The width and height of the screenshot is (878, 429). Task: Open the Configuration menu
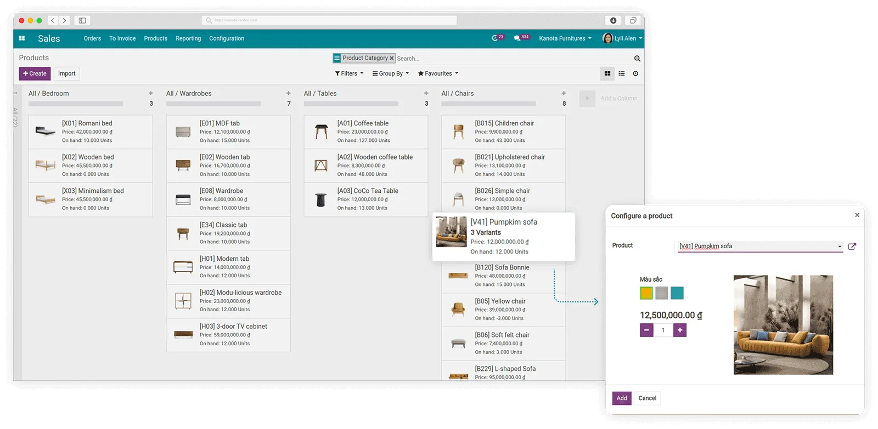(x=227, y=39)
